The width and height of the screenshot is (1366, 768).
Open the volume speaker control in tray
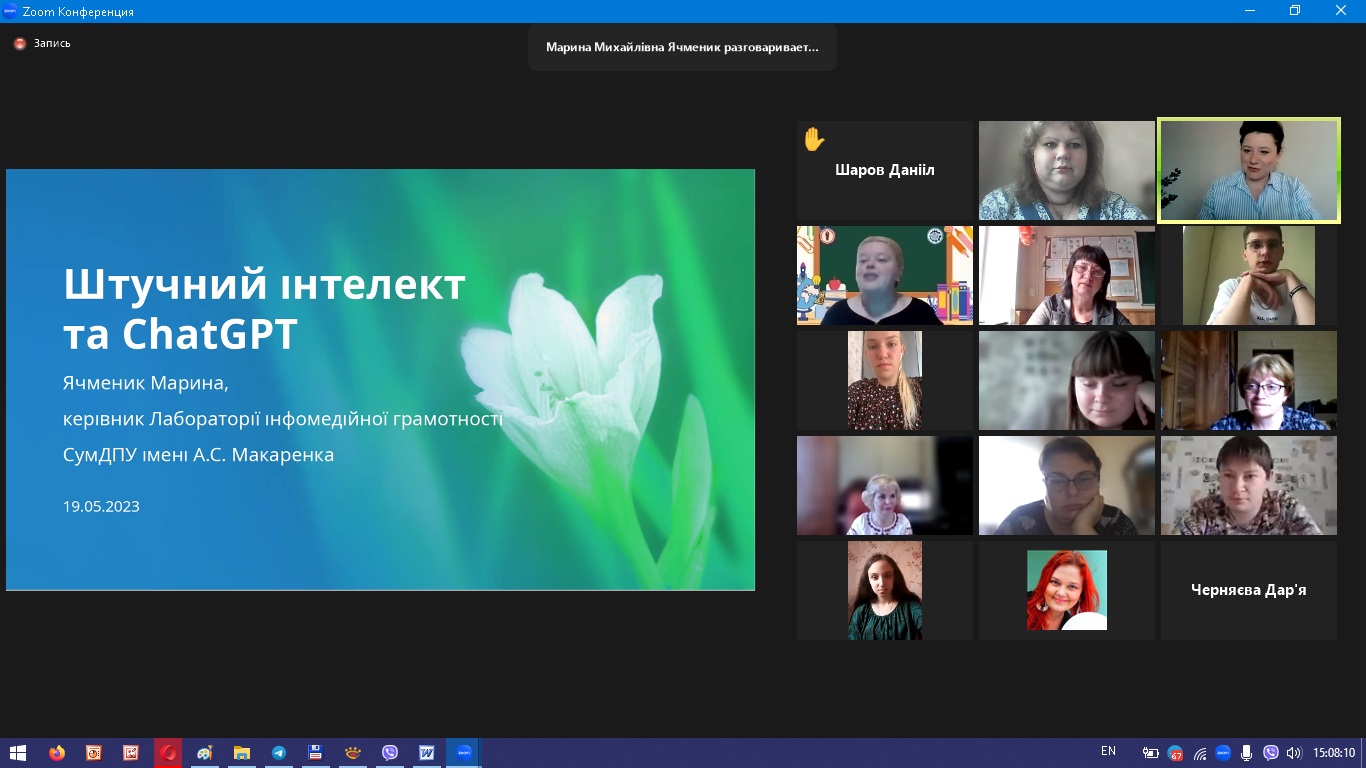point(1294,753)
